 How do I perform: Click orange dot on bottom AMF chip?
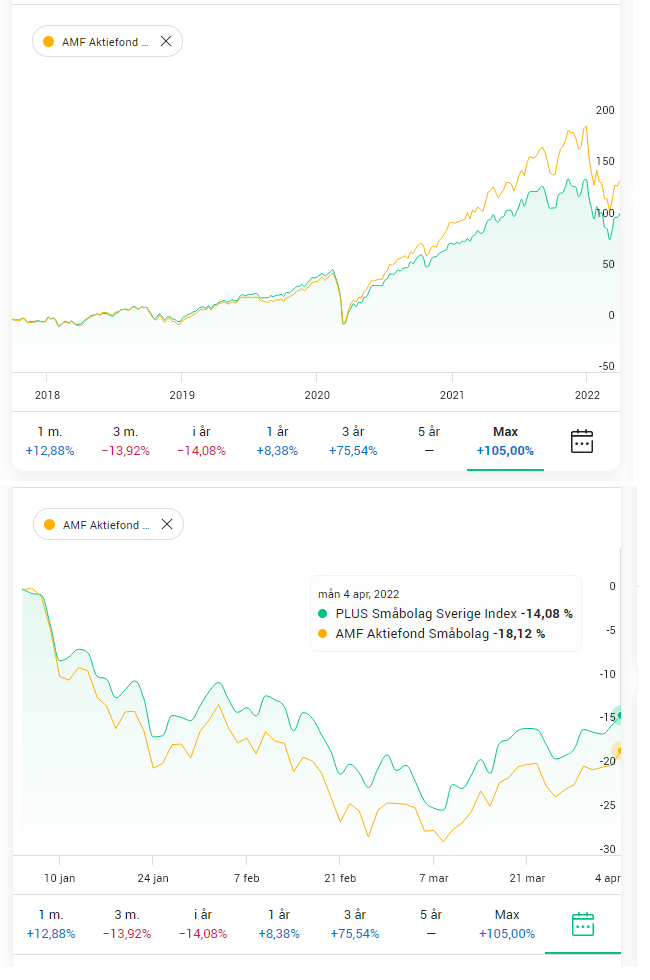coord(50,525)
